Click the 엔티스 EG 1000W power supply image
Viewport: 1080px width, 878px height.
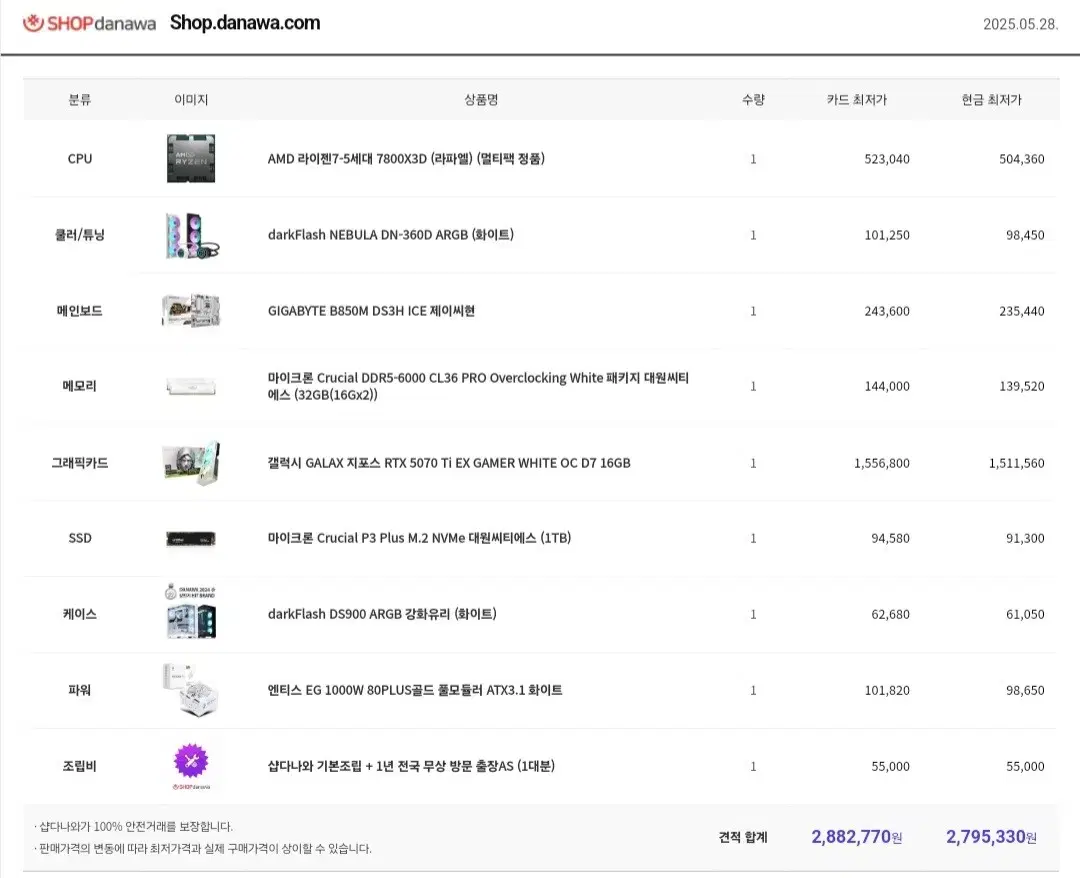pos(190,690)
